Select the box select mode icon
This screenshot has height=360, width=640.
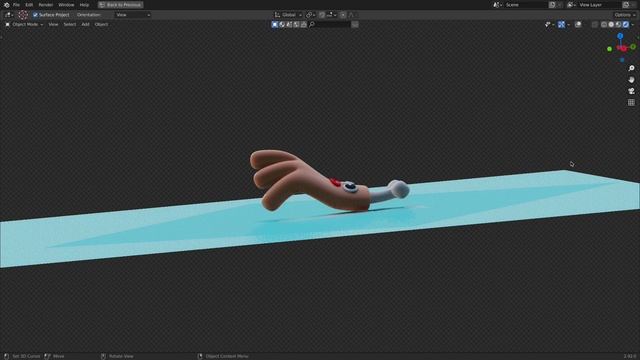(x=275, y=24)
